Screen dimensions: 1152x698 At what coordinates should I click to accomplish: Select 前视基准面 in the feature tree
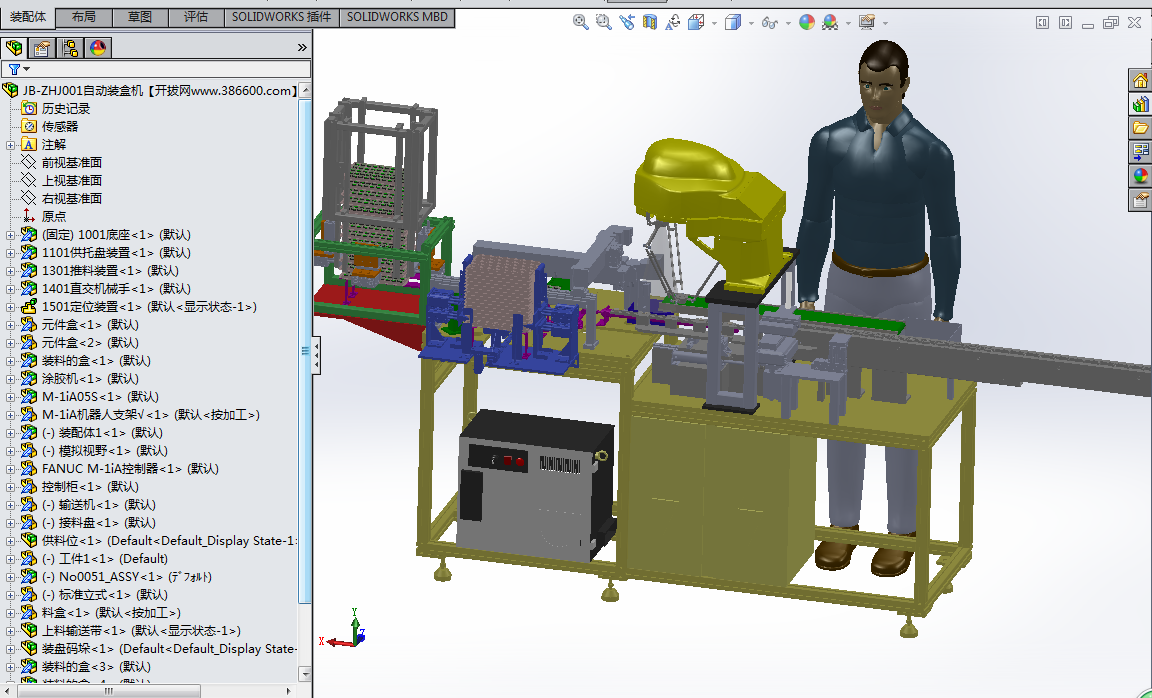71,163
